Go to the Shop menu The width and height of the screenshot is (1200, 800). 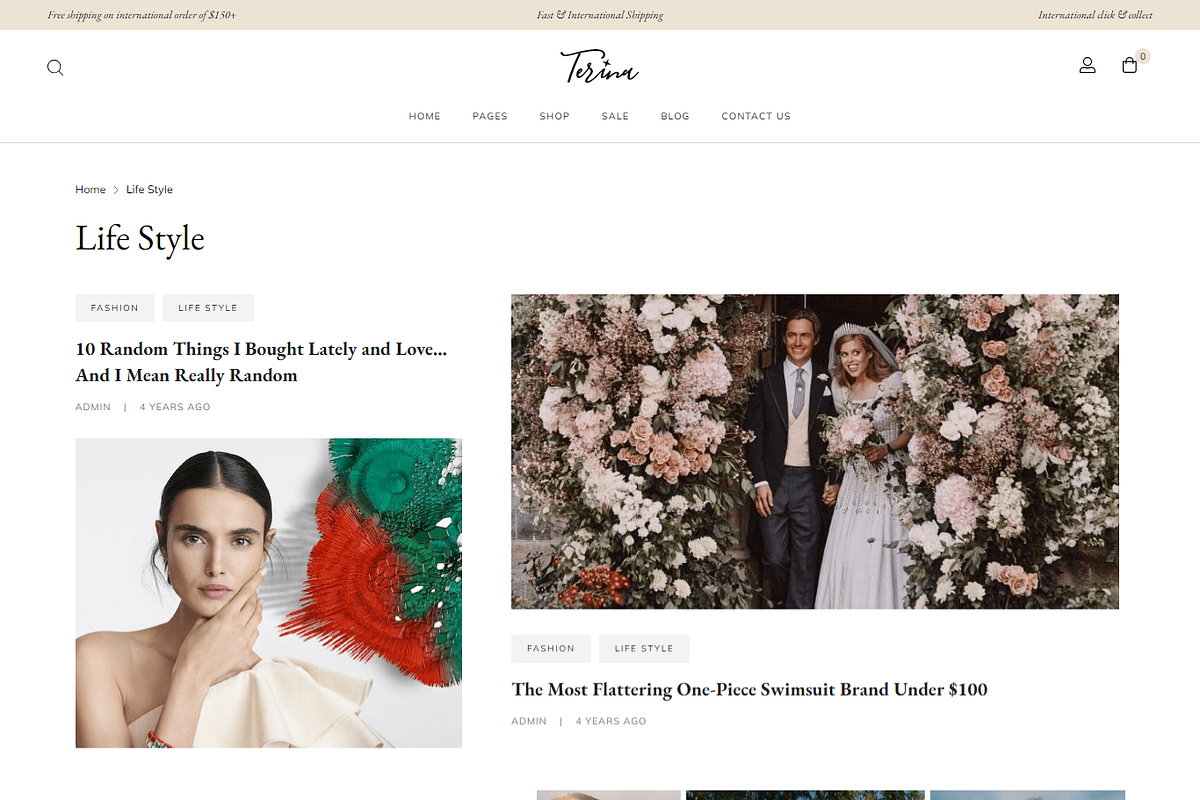554,116
